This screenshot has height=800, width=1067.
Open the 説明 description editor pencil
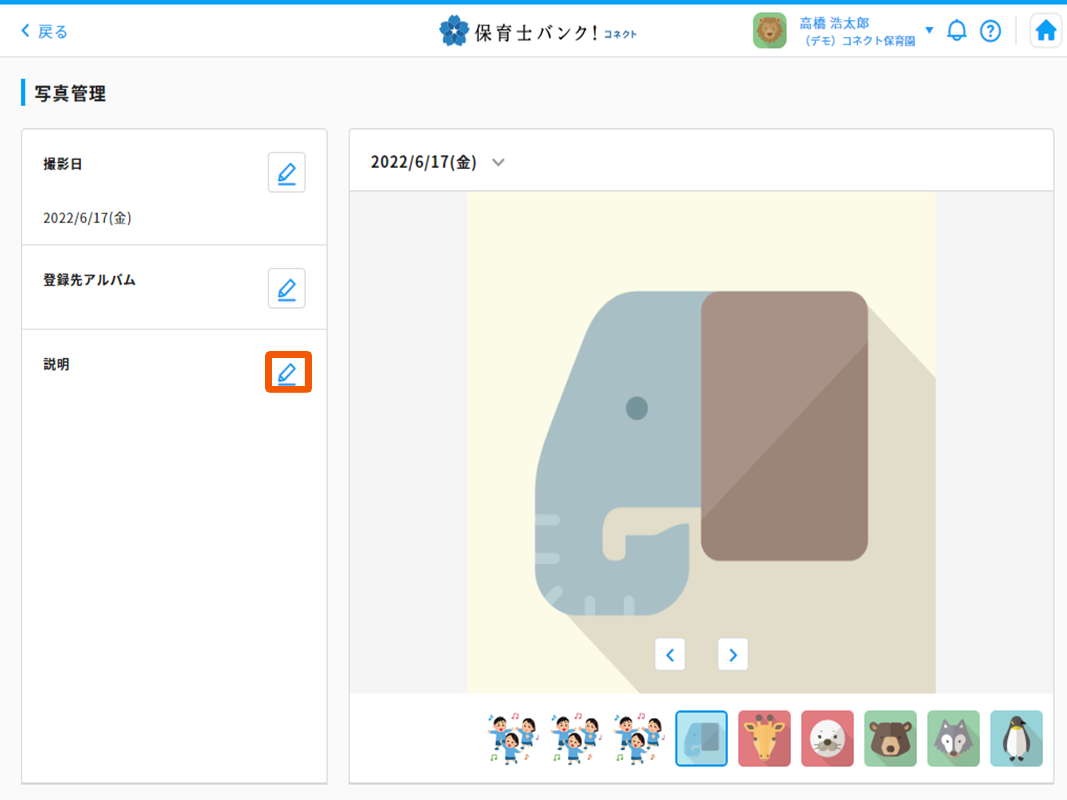pos(287,372)
